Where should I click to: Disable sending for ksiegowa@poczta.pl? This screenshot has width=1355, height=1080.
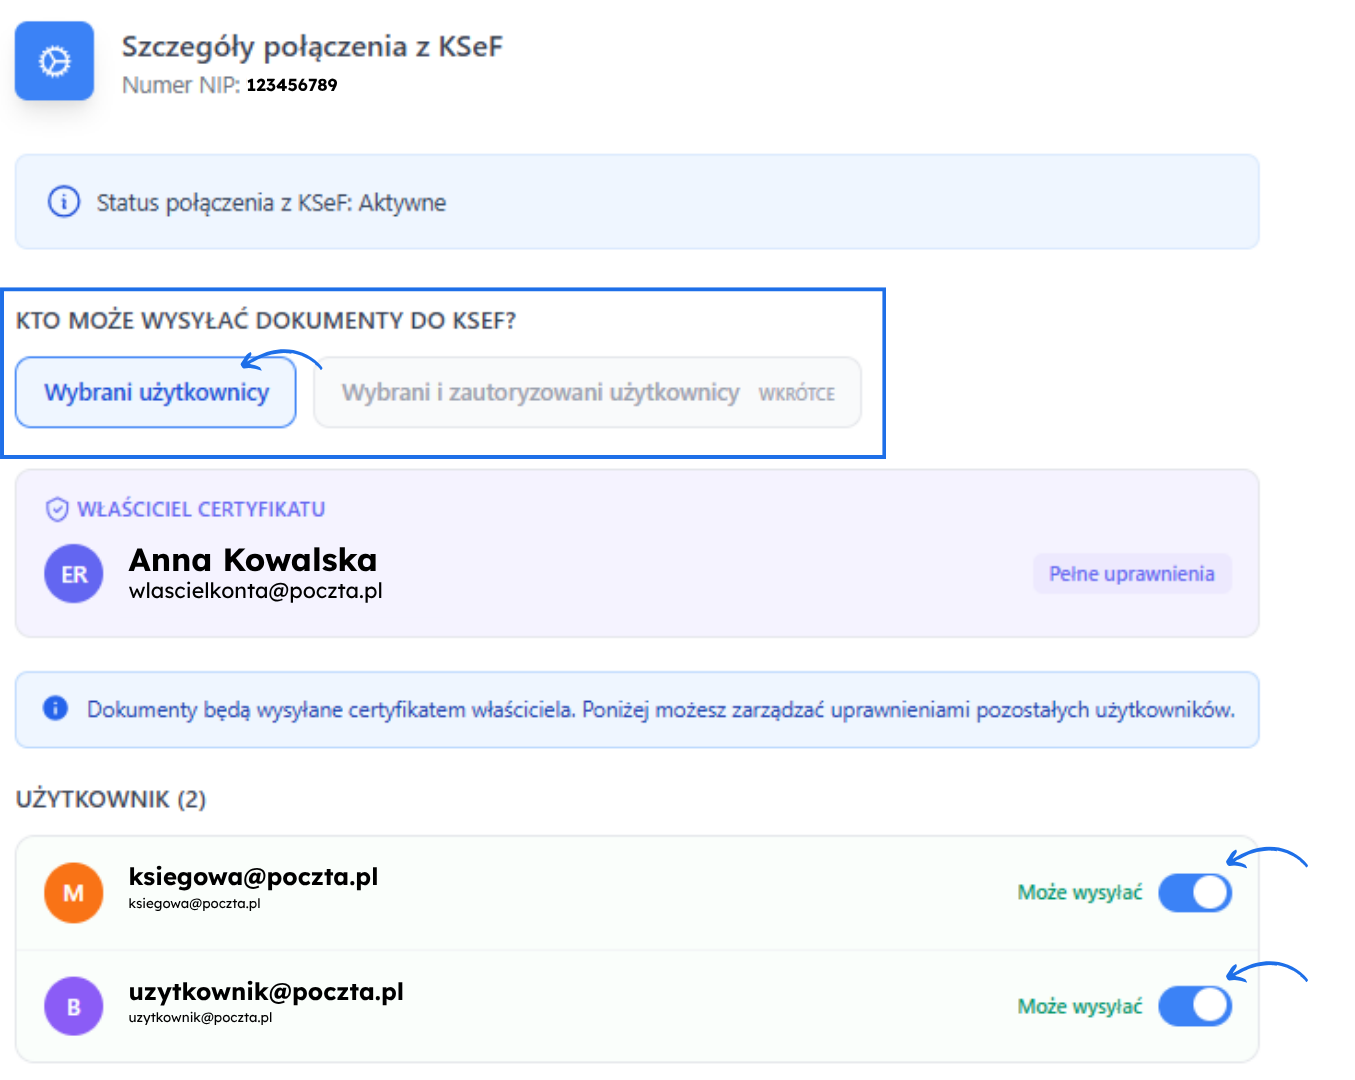tap(1195, 892)
